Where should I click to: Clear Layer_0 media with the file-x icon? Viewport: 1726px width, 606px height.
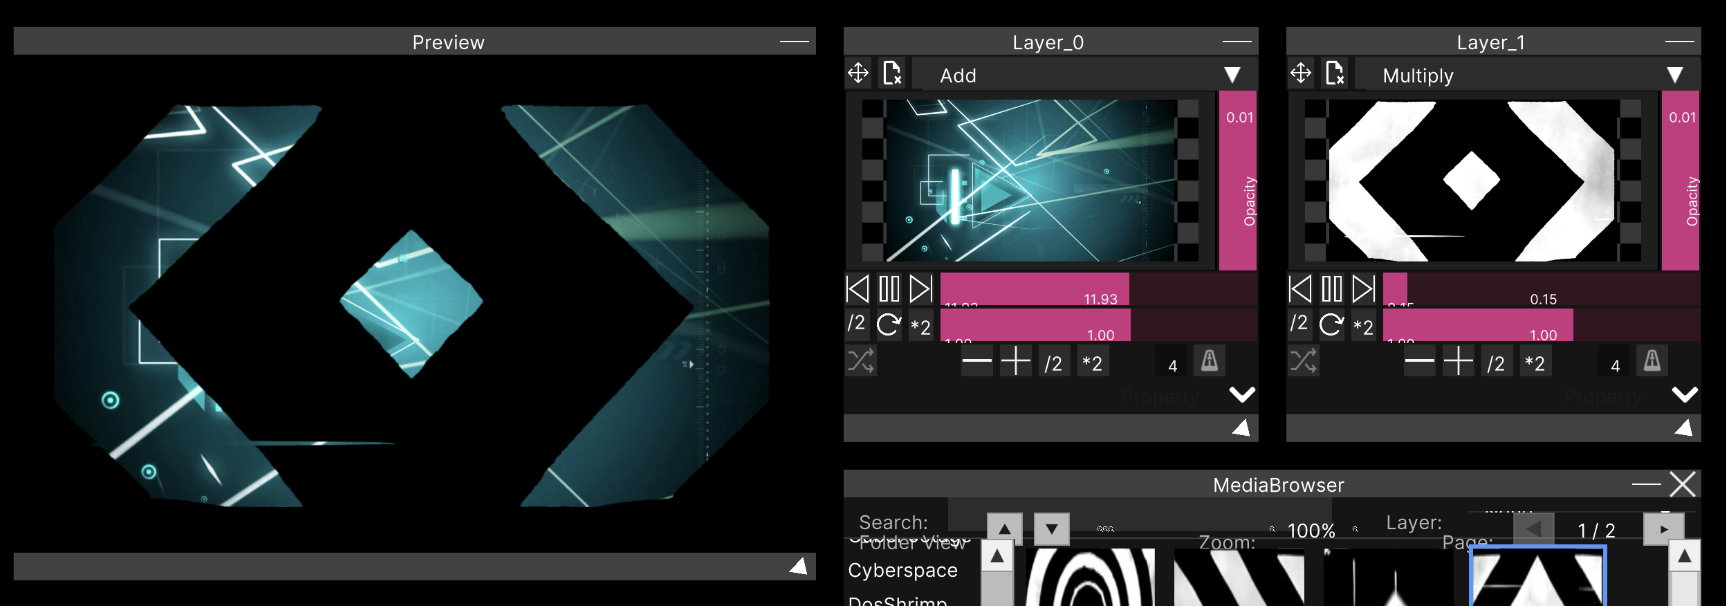(x=892, y=73)
